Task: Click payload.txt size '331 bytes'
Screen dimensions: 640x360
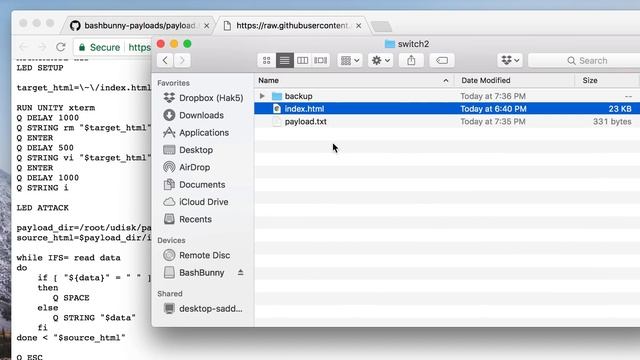Action: [612, 122]
